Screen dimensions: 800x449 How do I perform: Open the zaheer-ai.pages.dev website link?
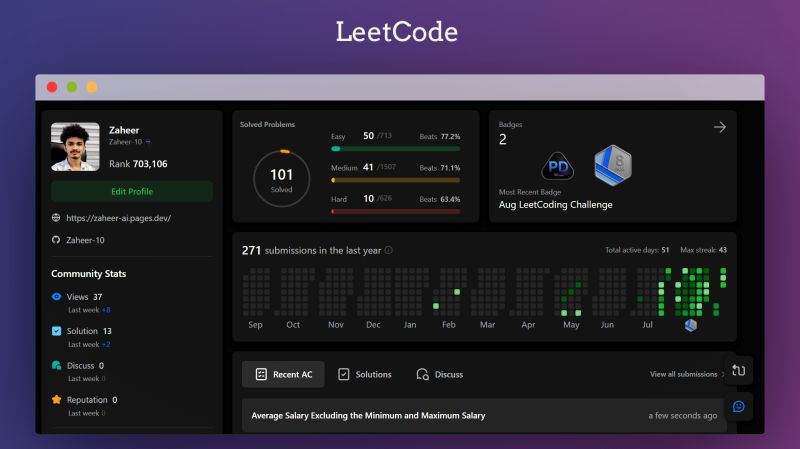(118, 218)
